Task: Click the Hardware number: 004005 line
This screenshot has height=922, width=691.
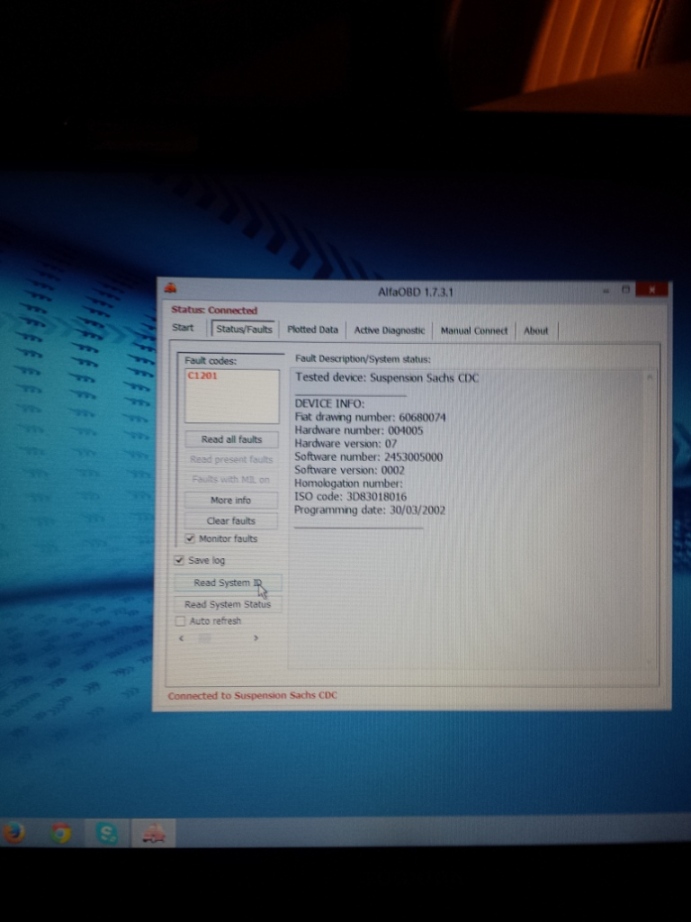Action: tap(359, 430)
